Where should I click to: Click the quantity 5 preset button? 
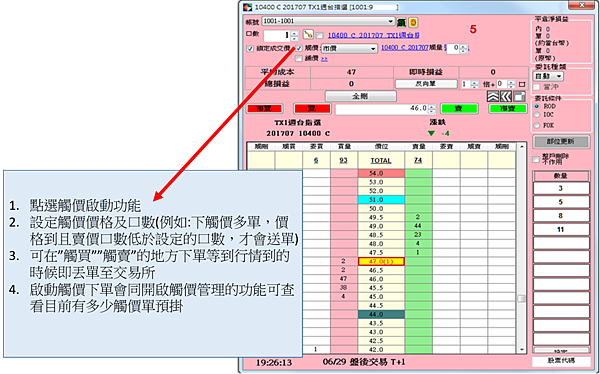(x=561, y=202)
